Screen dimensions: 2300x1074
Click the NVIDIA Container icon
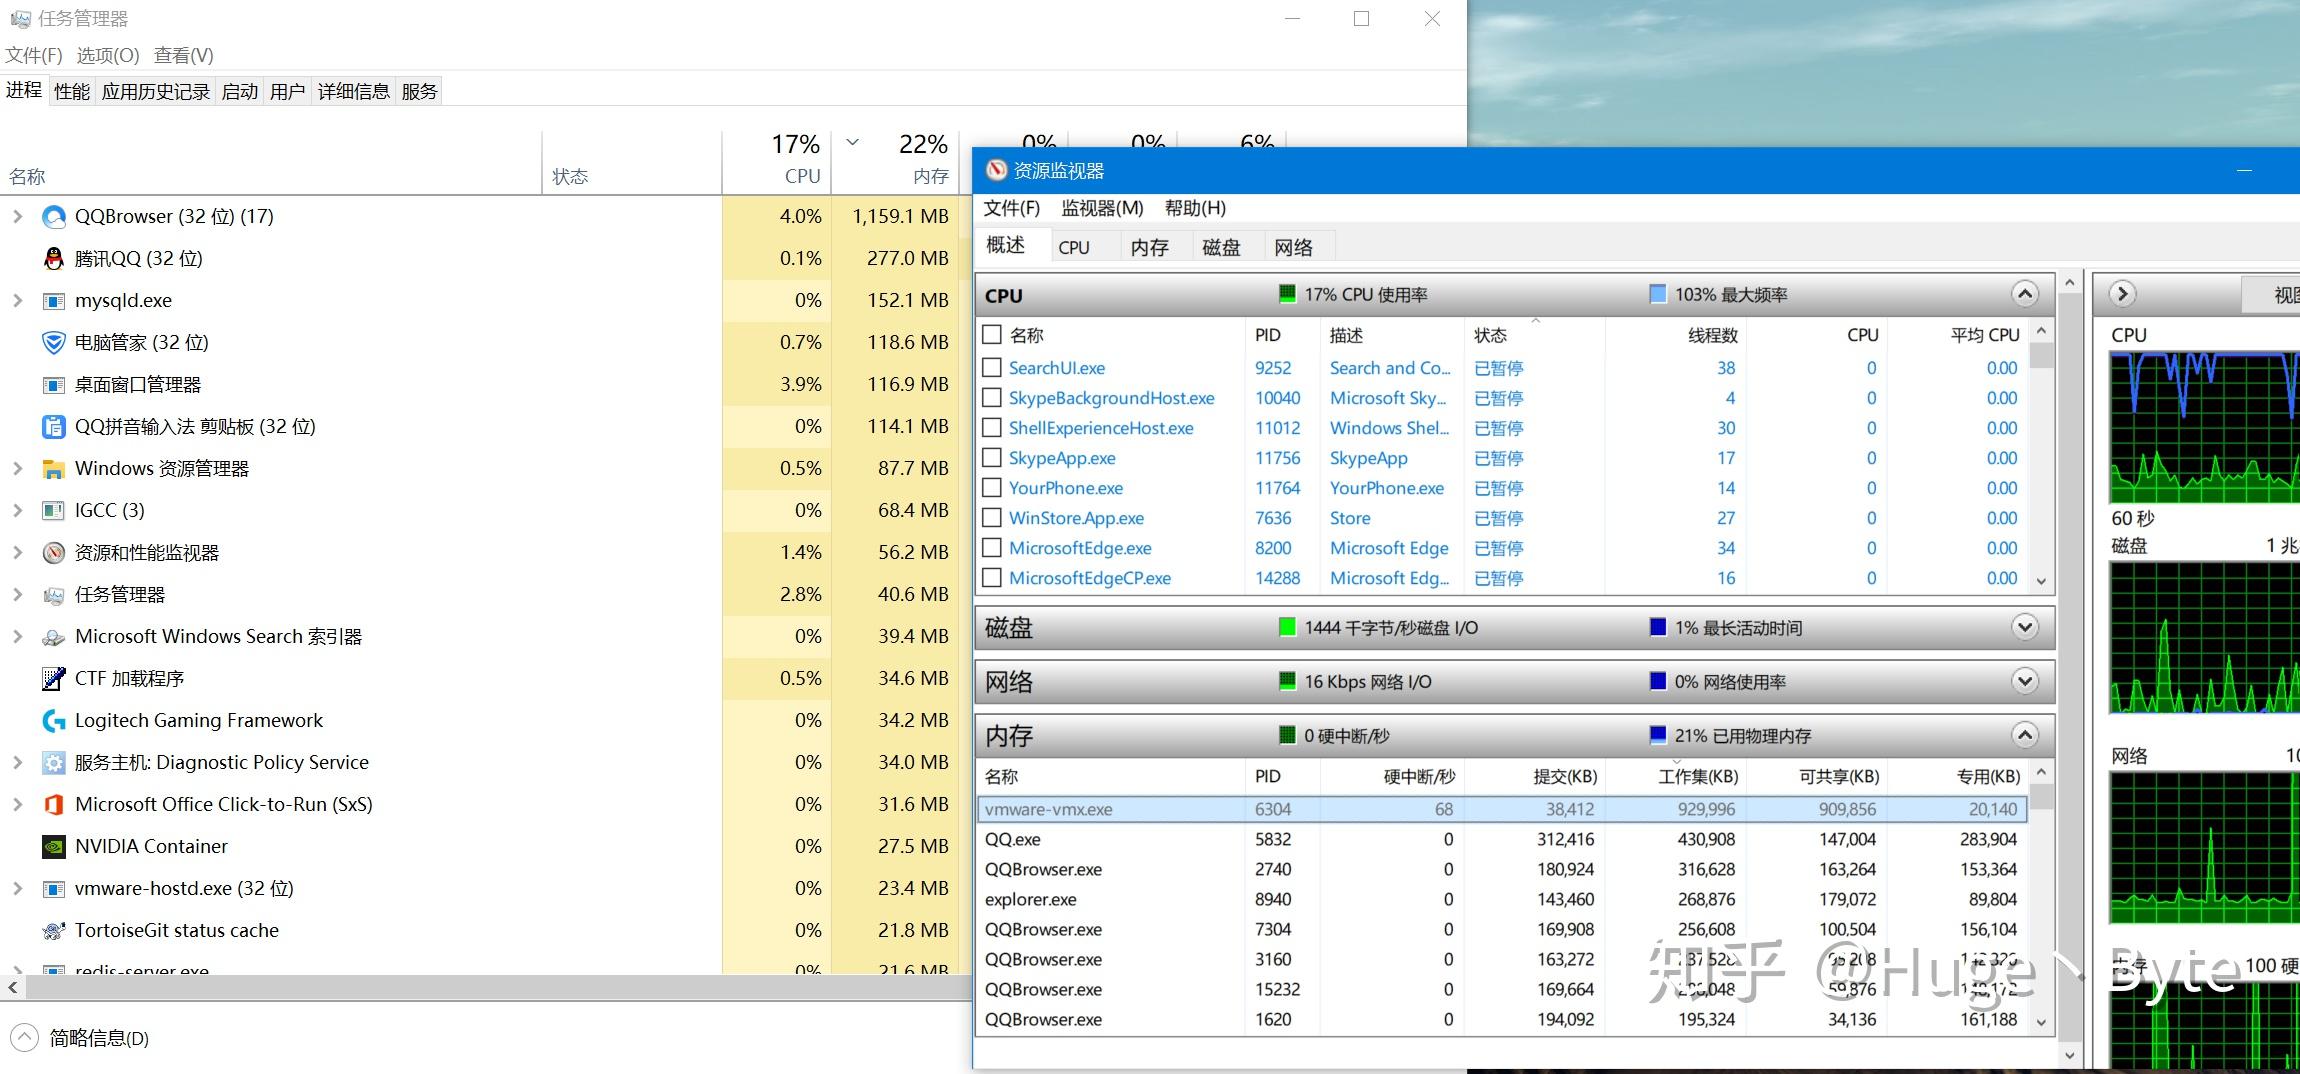54,846
